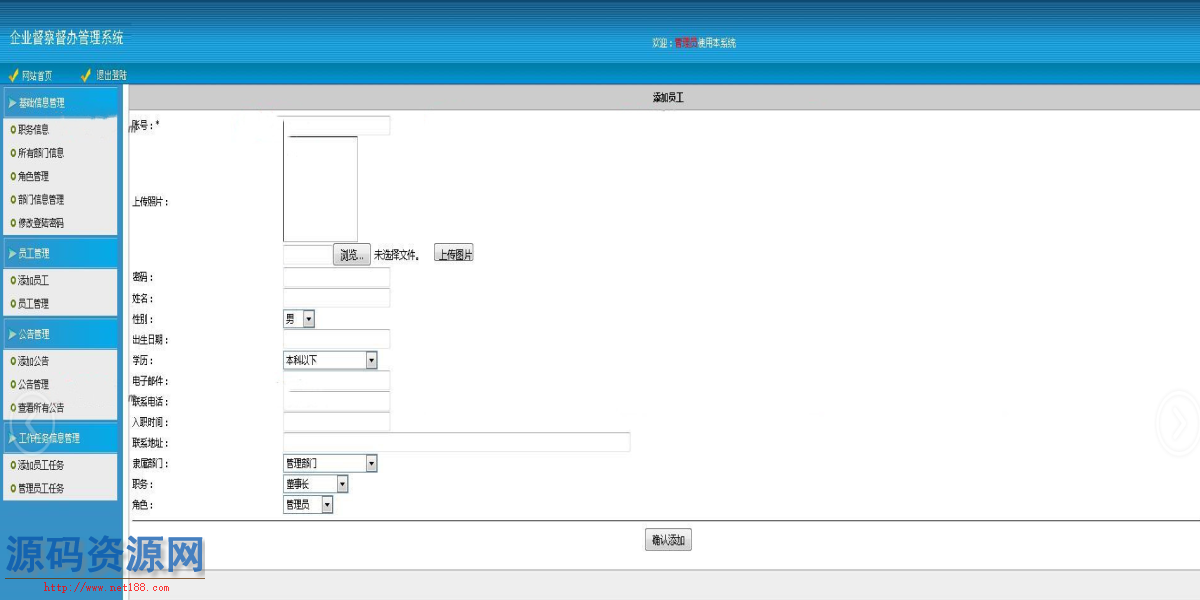
Task: Click the bullet icon next to 添加公告
Action: [13, 361]
